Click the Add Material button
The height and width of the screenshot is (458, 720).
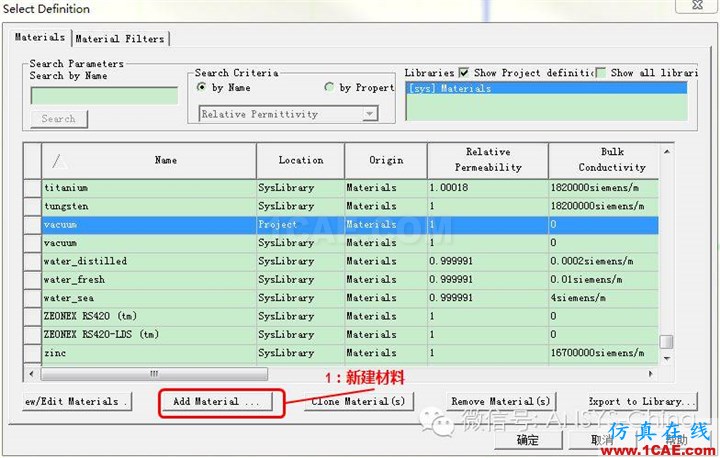pos(216,402)
